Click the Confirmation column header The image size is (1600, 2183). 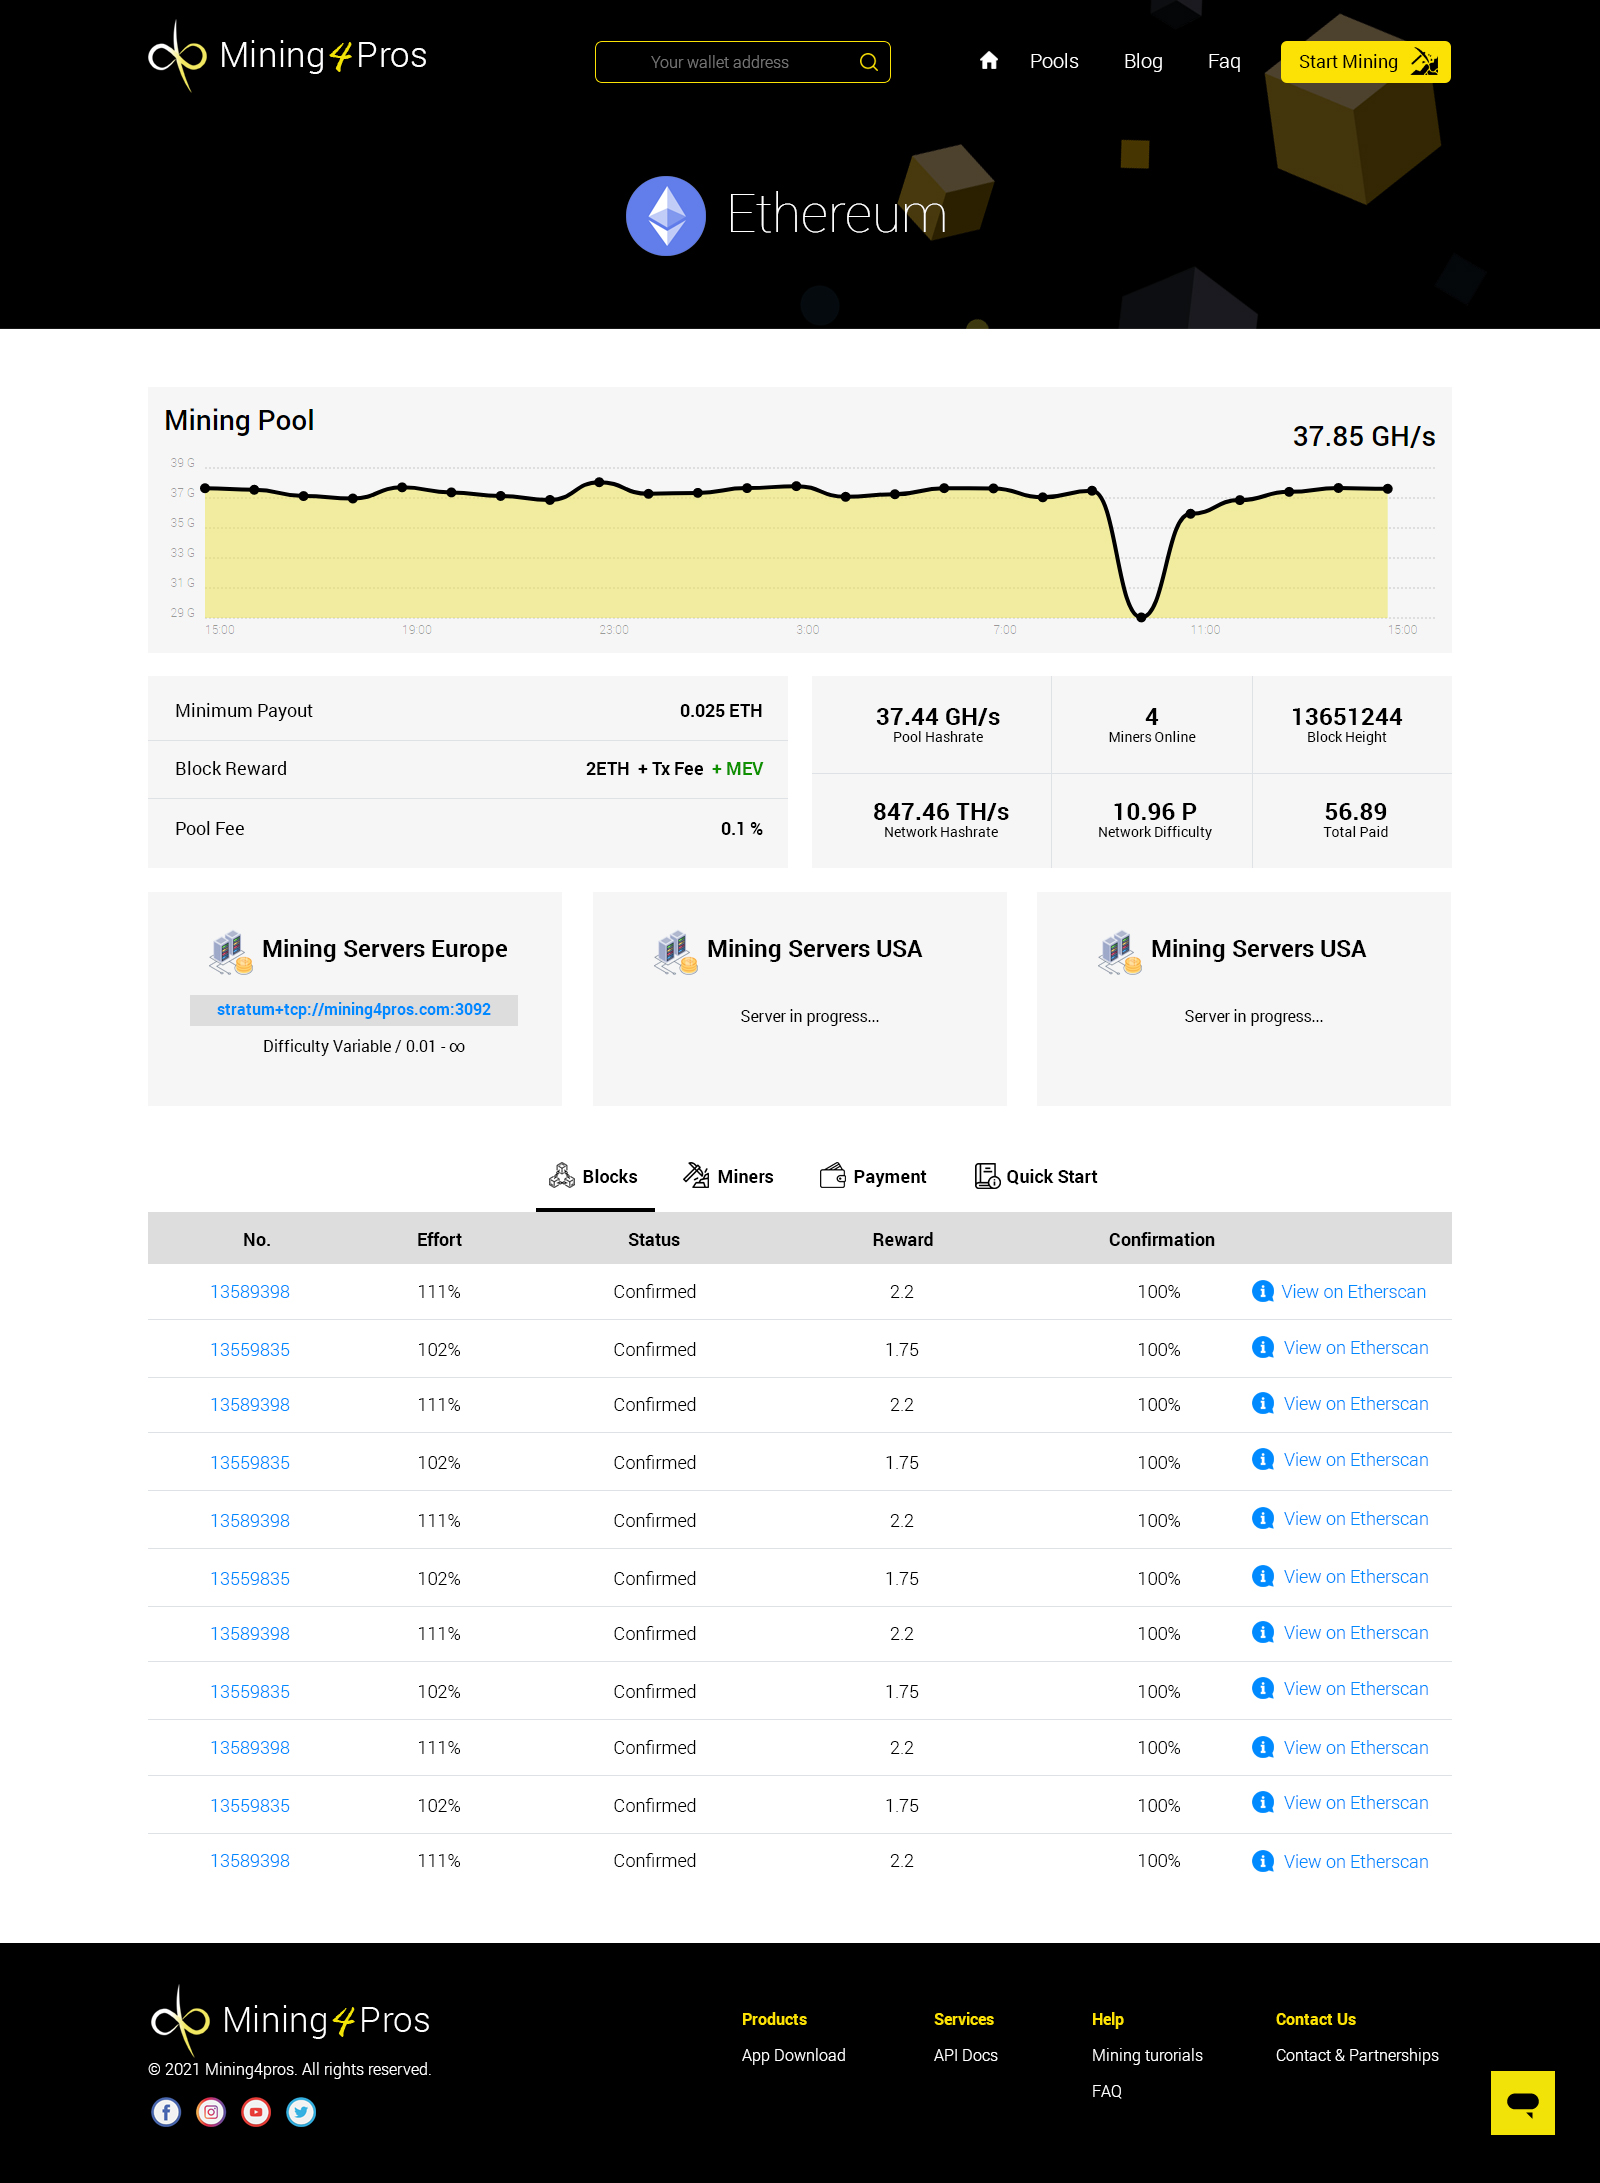(1161, 1240)
